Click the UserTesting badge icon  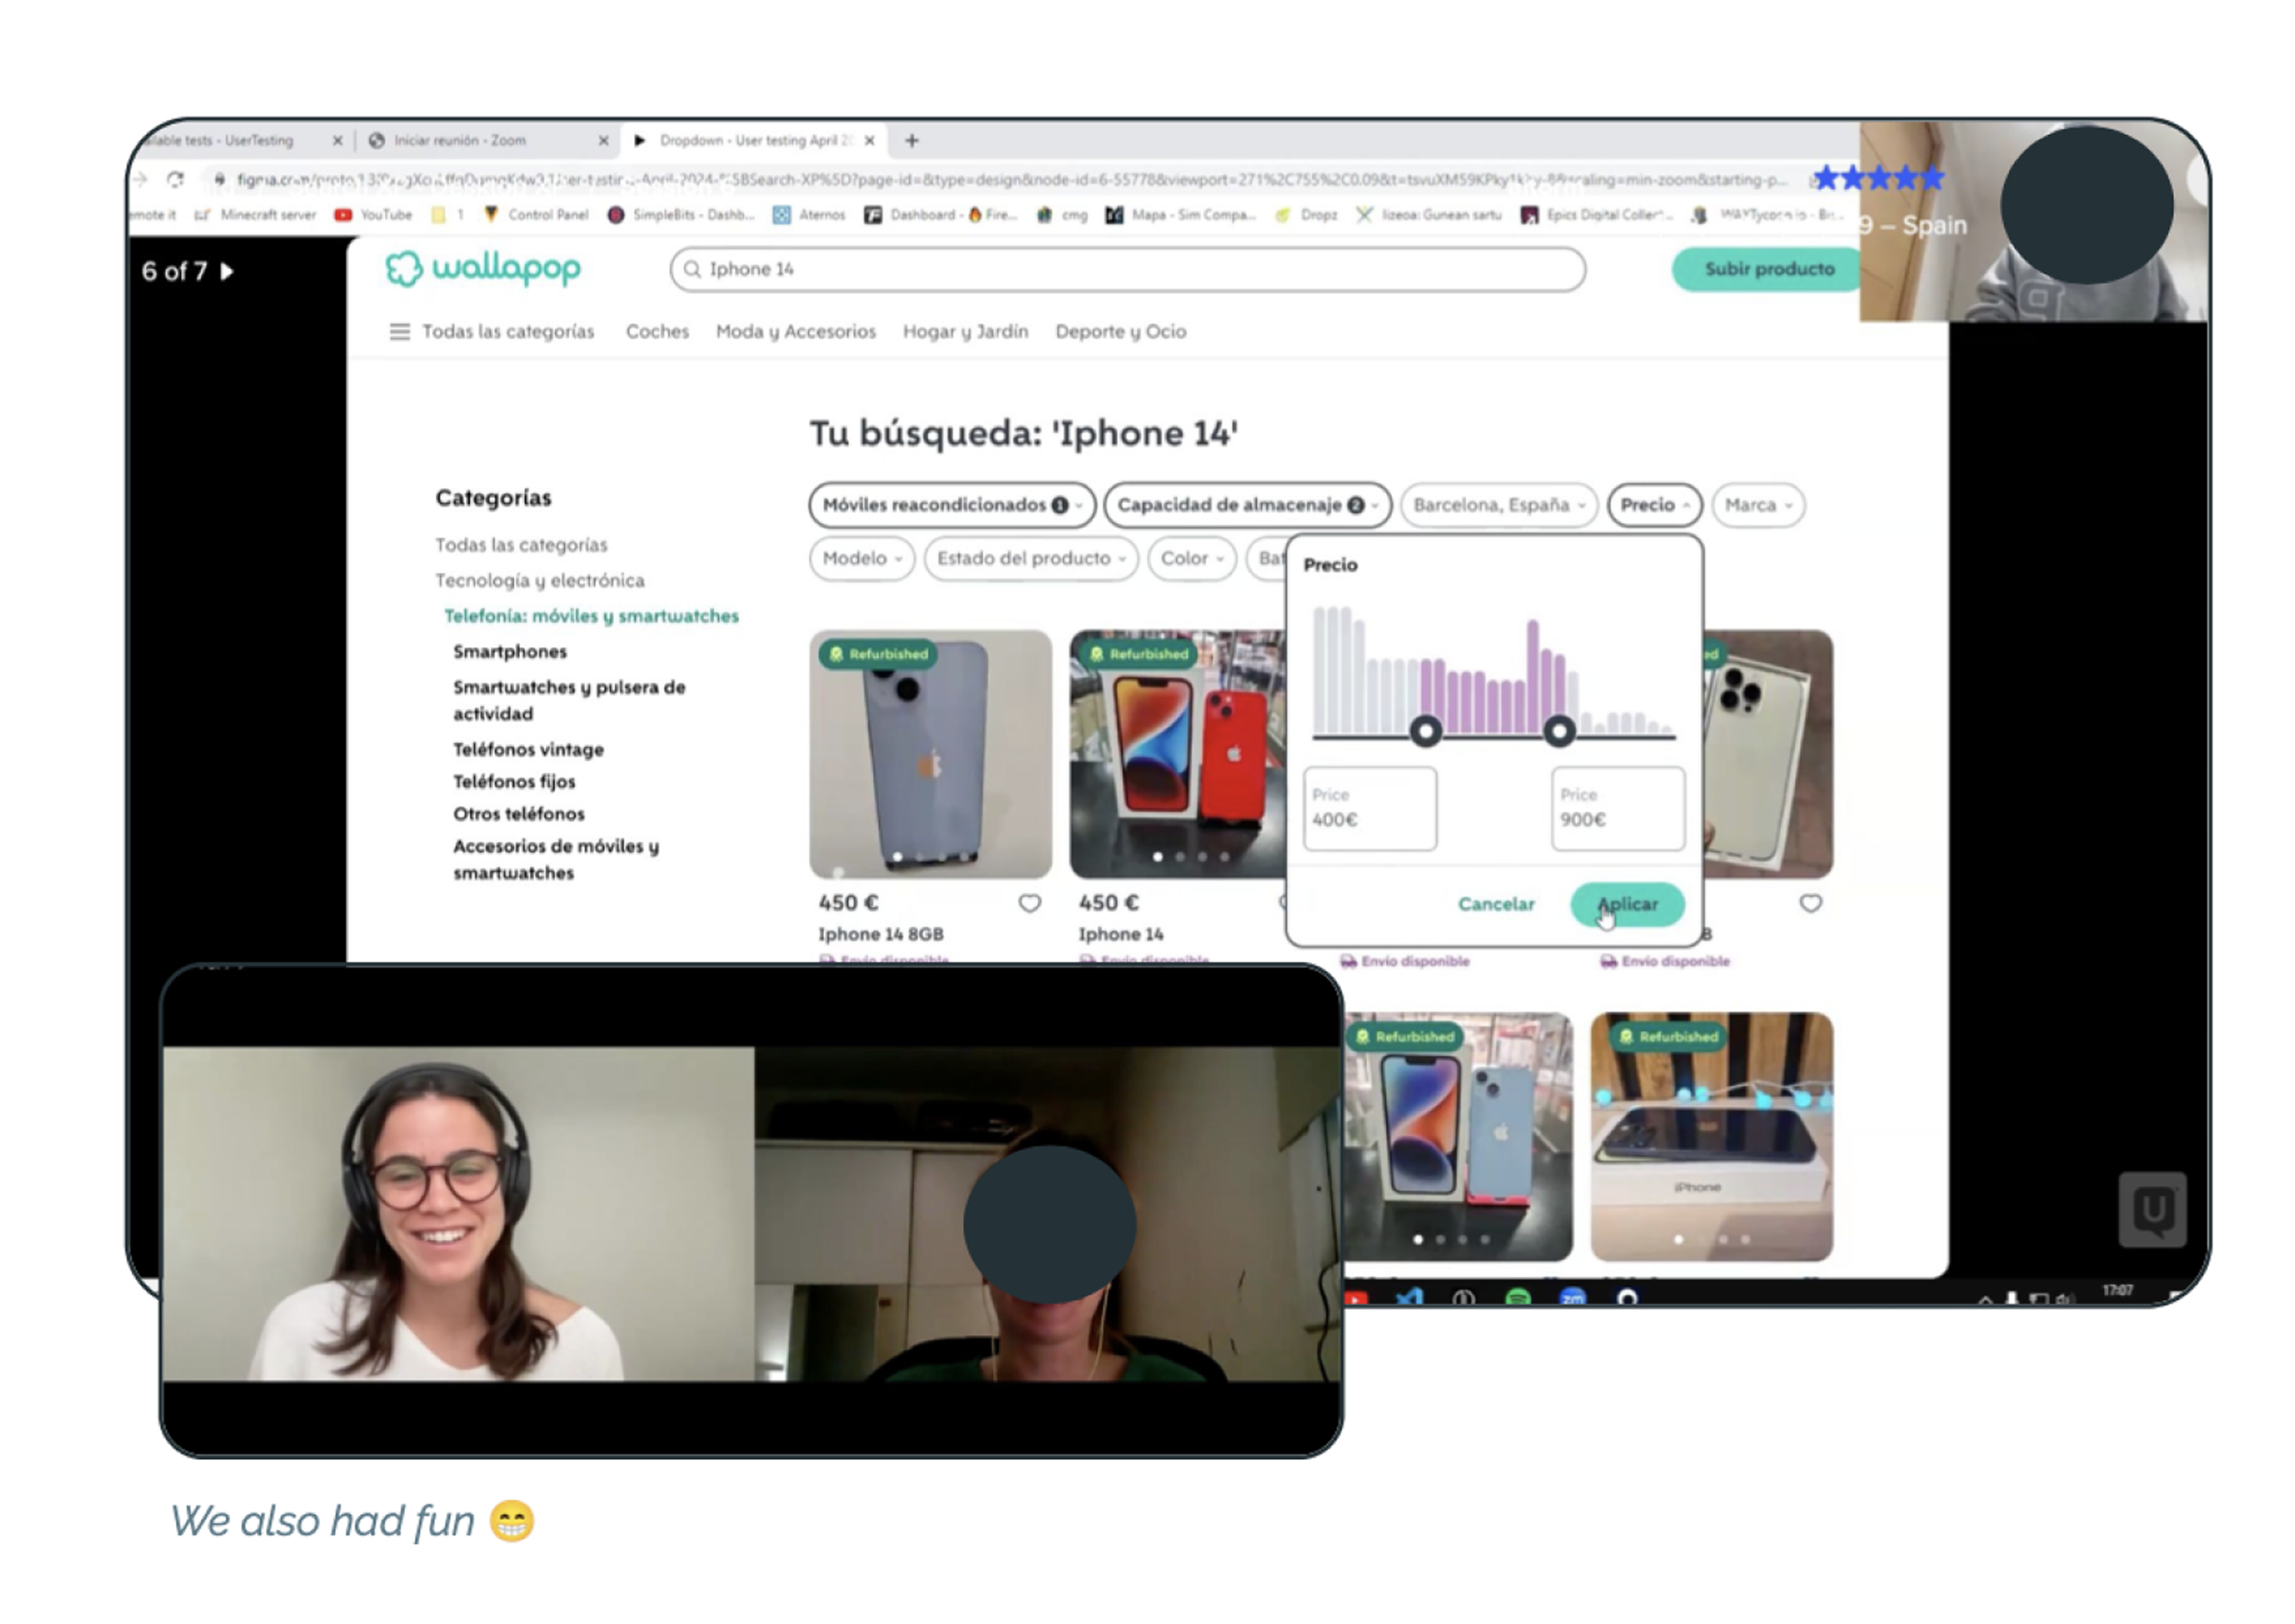[x=2151, y=1209]
